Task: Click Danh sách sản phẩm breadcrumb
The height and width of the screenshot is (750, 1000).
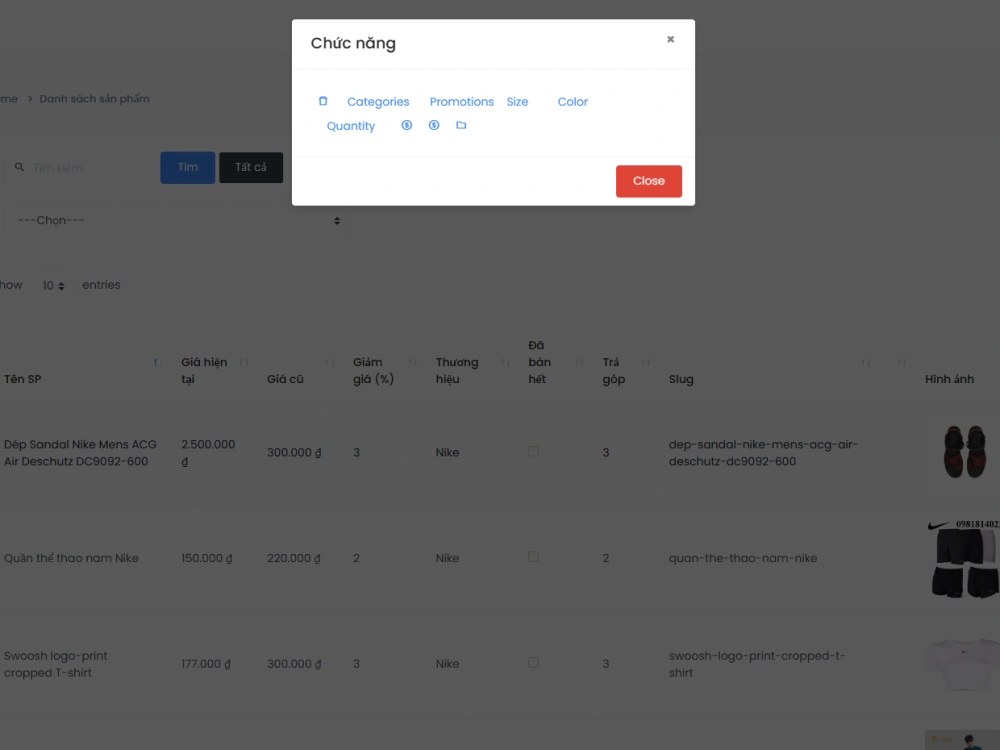Action: pyautogui.click(x=94, y=99)
